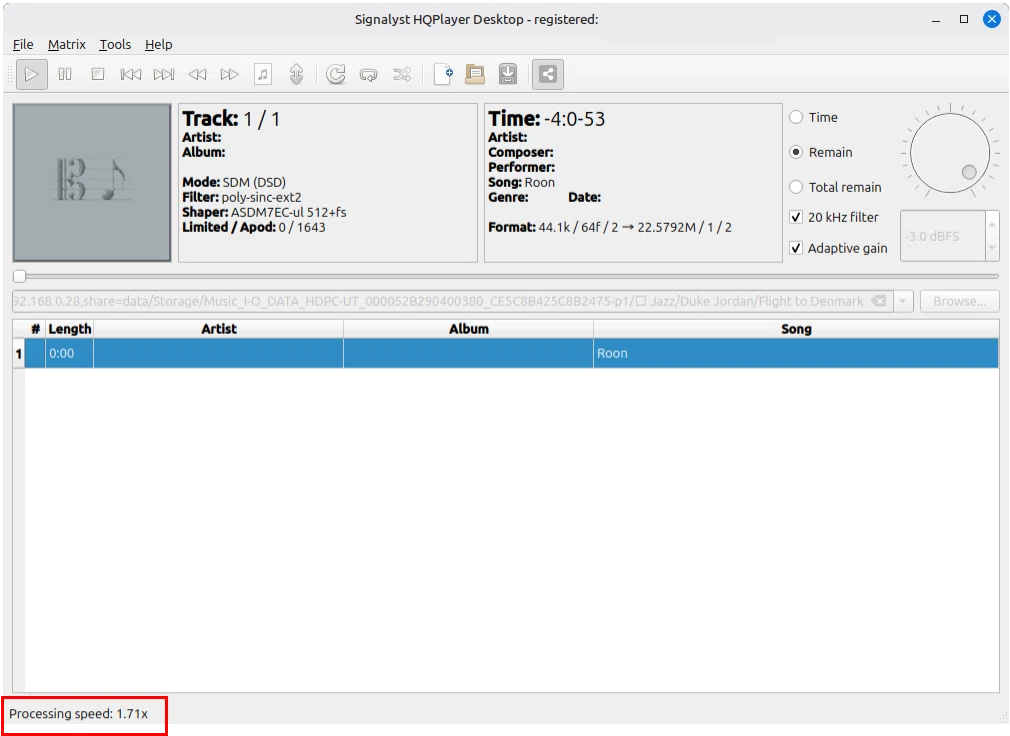The image size is (1010, 736).
Task: Click the circular arrow refresh icon
Action: coord(336,75)
